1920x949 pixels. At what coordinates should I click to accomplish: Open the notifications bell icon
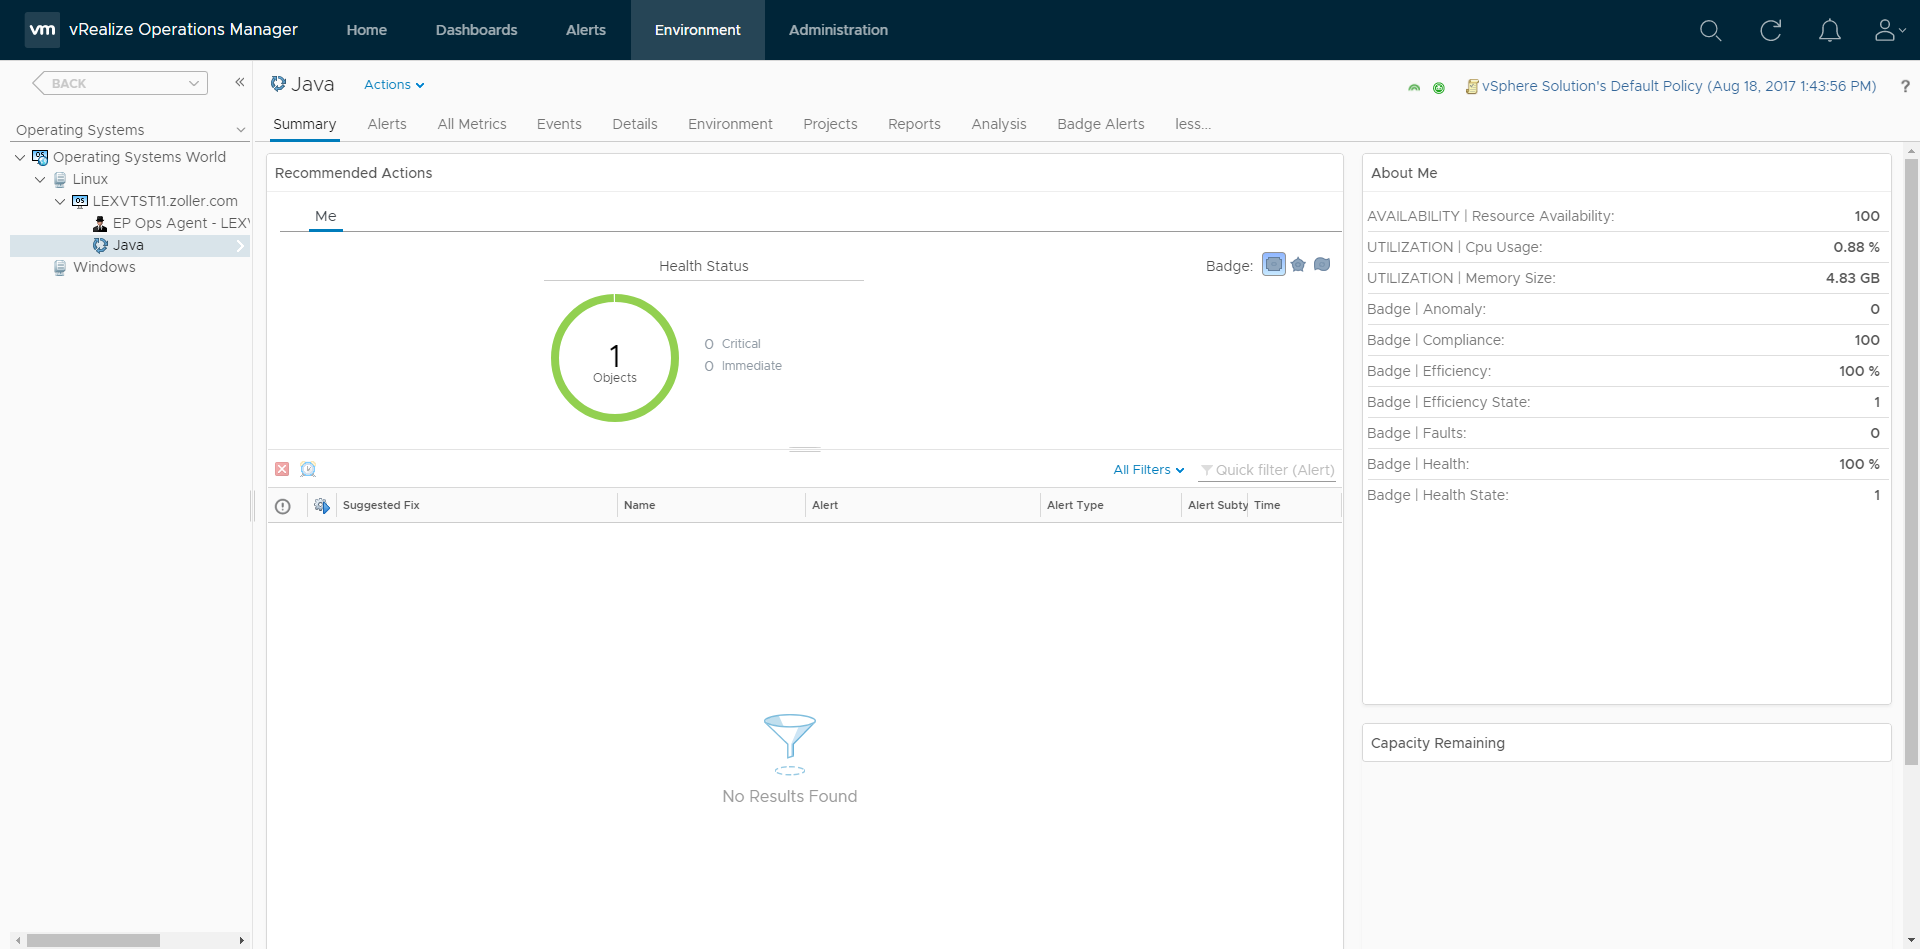1829,31
